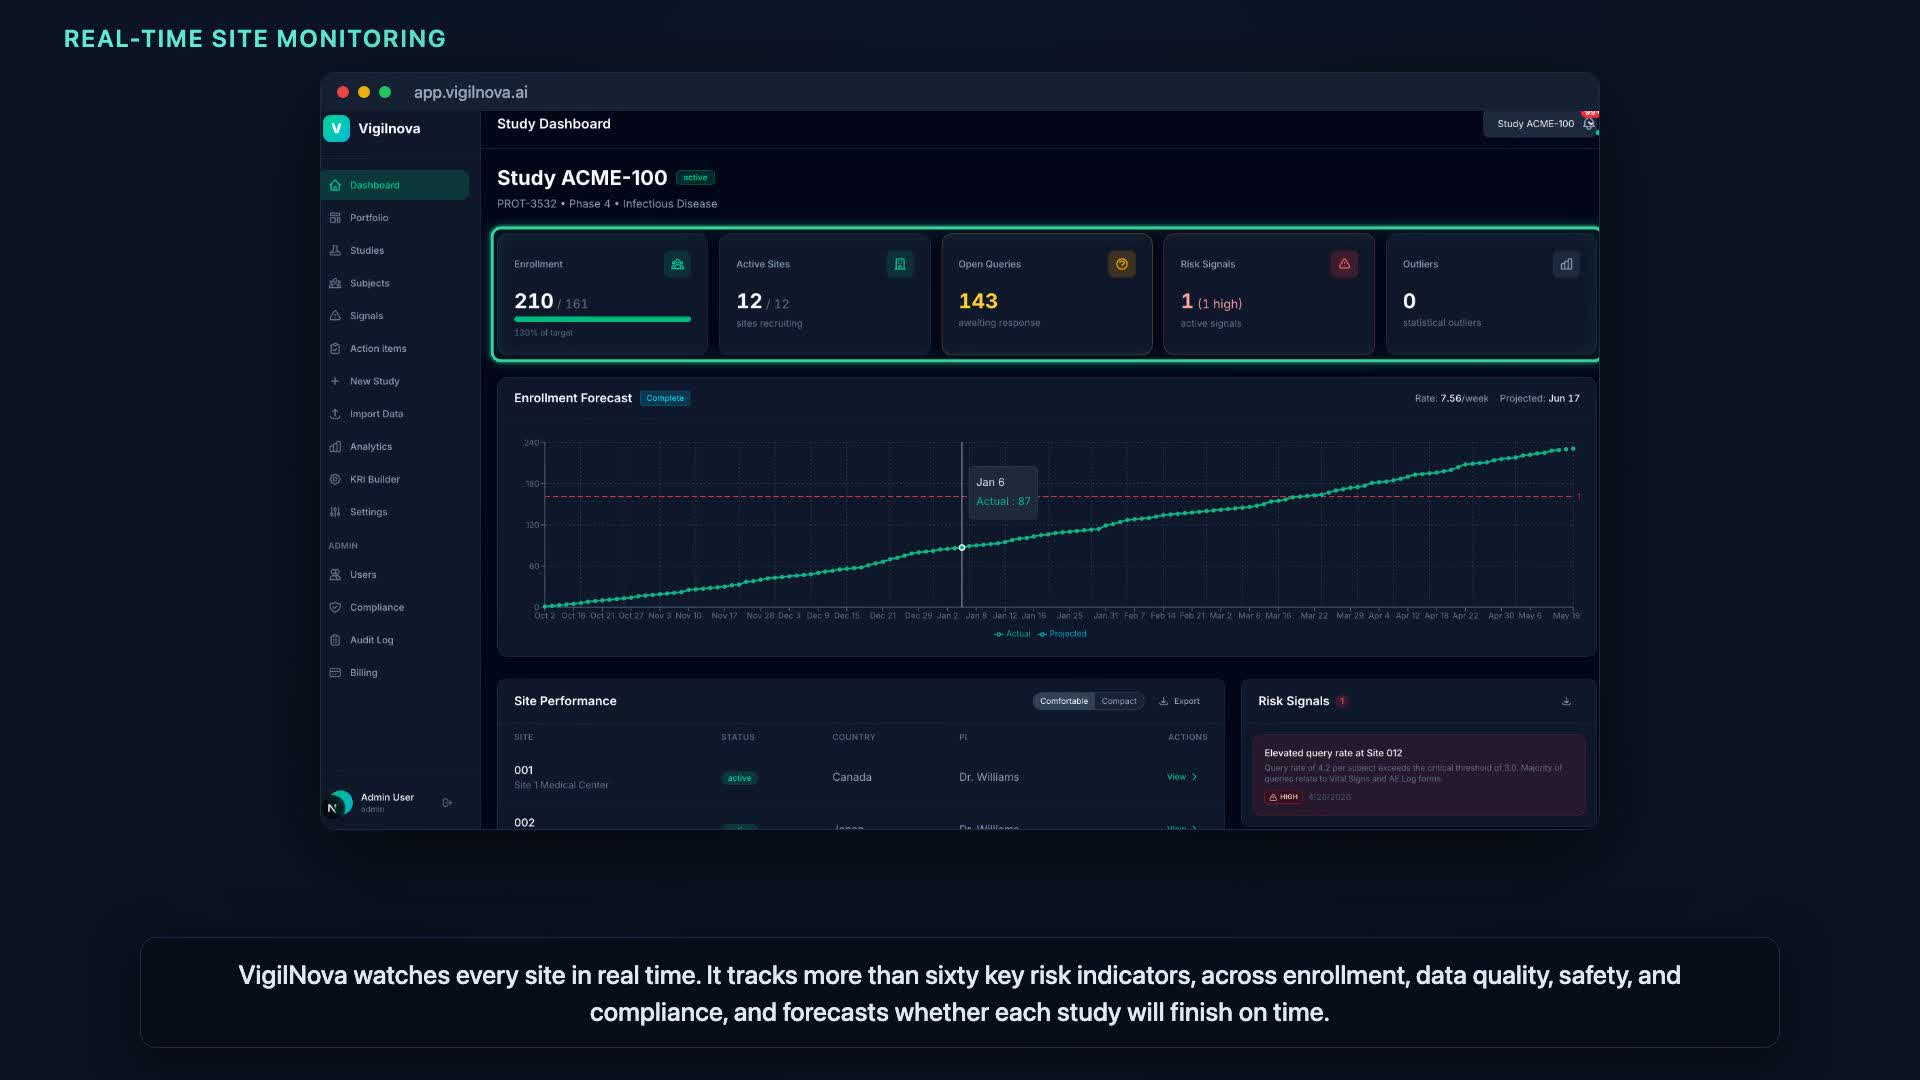Screen dimensions: 1920x1080
Task: Click the Outliers bar chart icon
Action: coord(1566,264)
